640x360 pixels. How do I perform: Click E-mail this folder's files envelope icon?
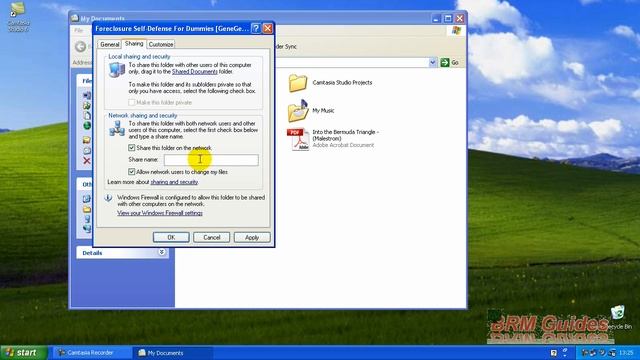[87, 150]
